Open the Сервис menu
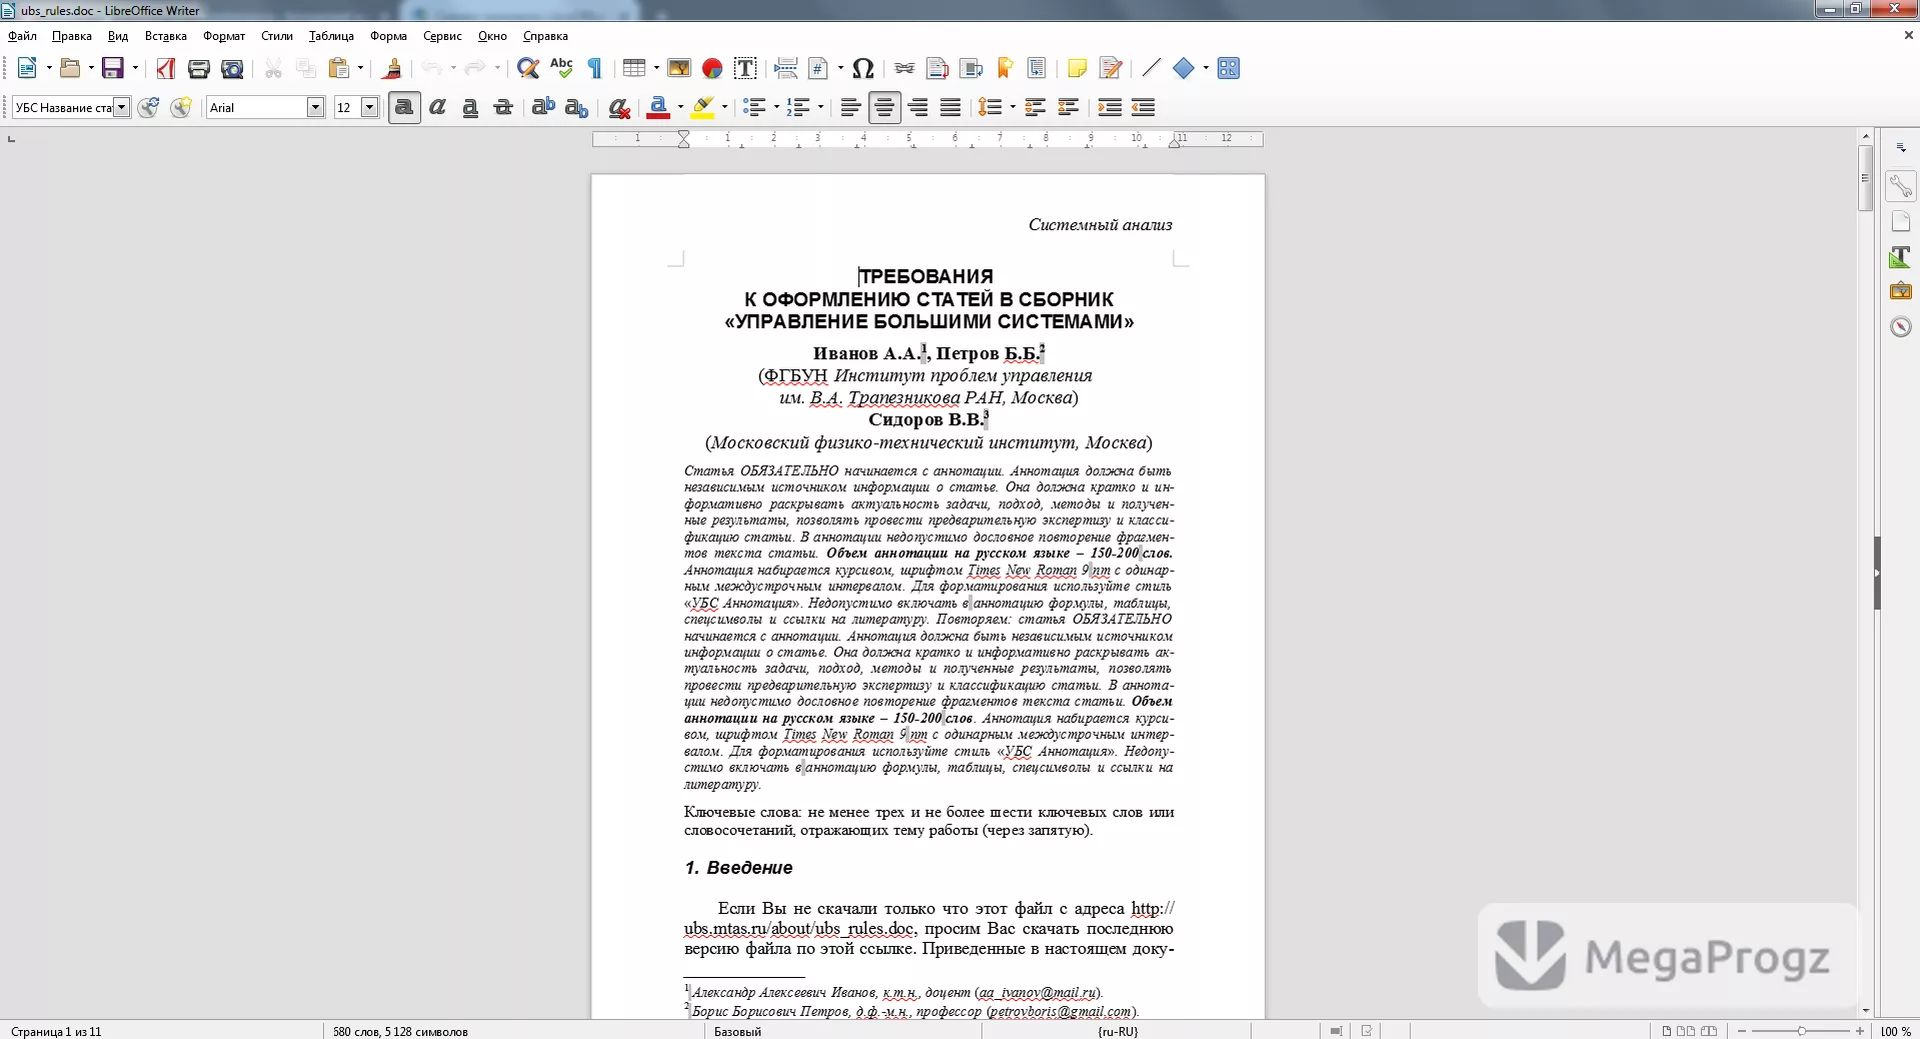This screenshot has width=1920, height=1039. [x=442, y=36]
